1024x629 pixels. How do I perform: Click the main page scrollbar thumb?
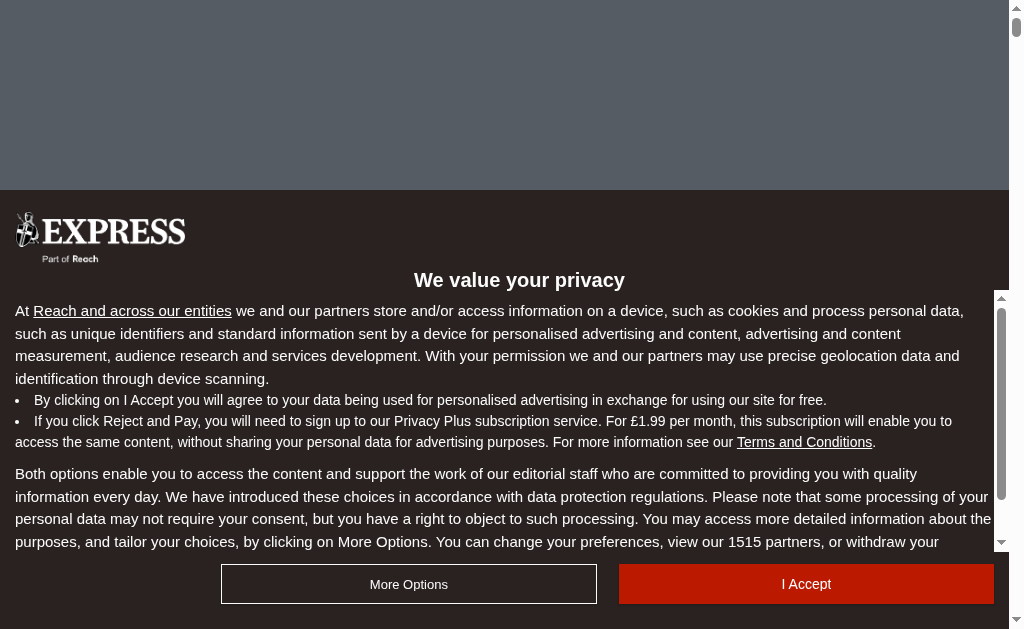pos(1016,27)
